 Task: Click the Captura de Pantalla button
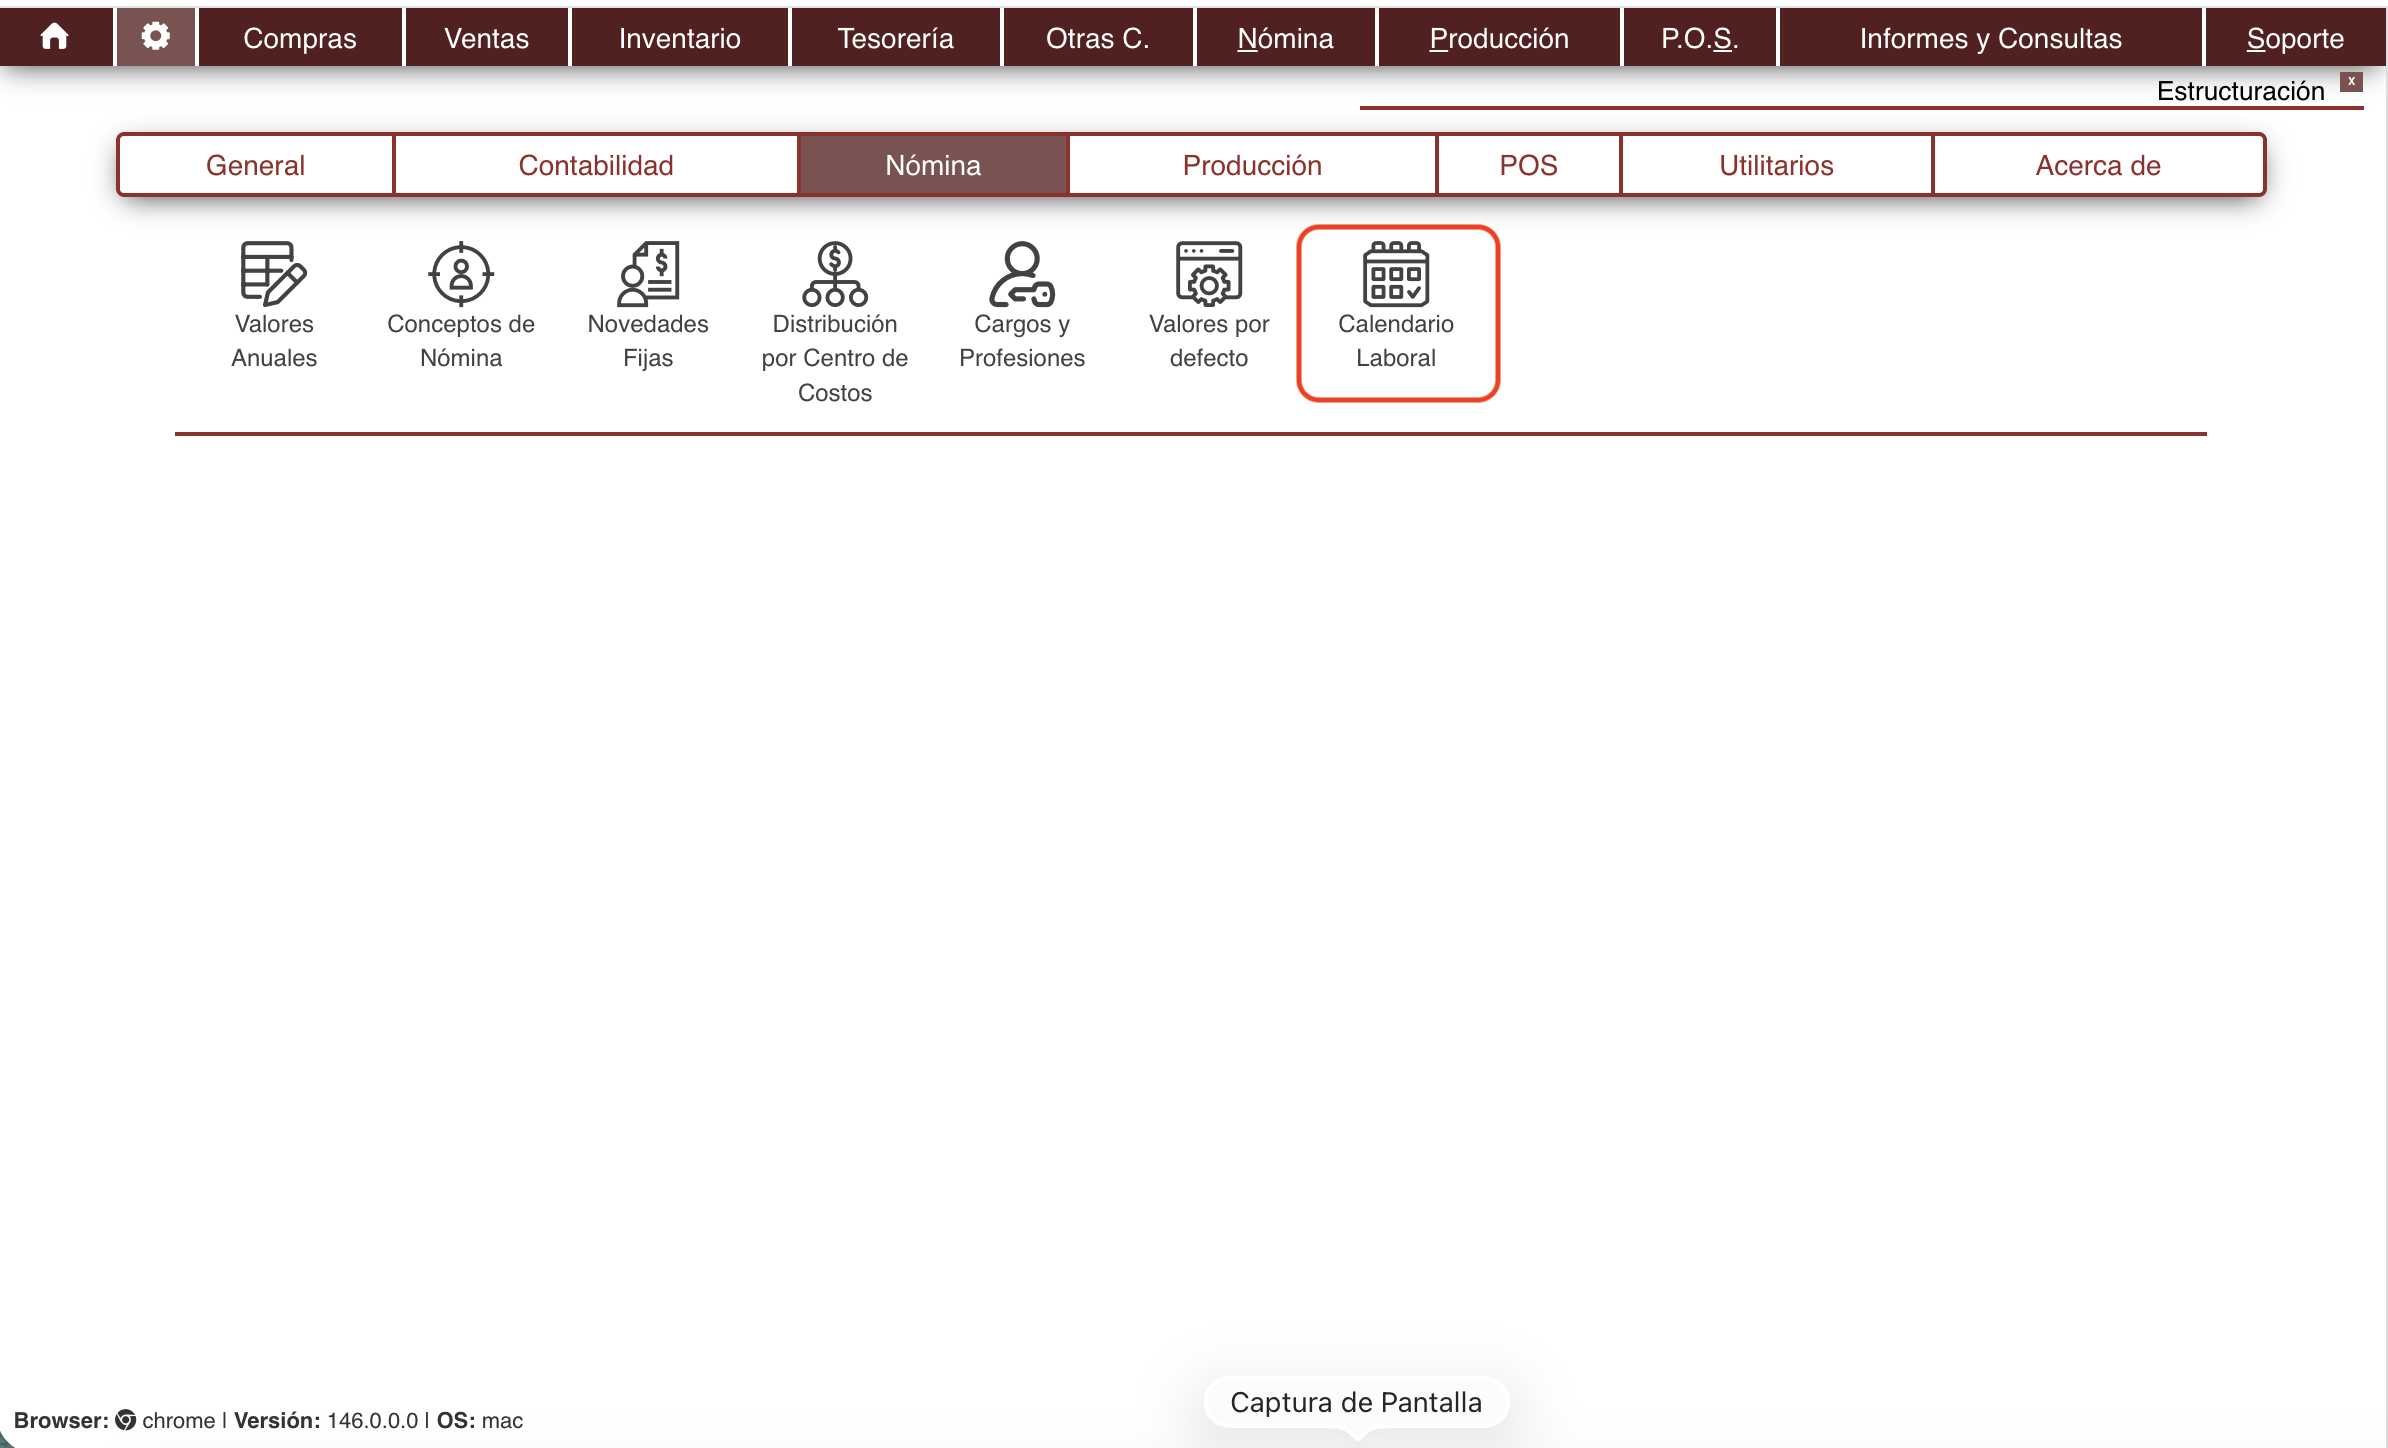[1355, 1402]
